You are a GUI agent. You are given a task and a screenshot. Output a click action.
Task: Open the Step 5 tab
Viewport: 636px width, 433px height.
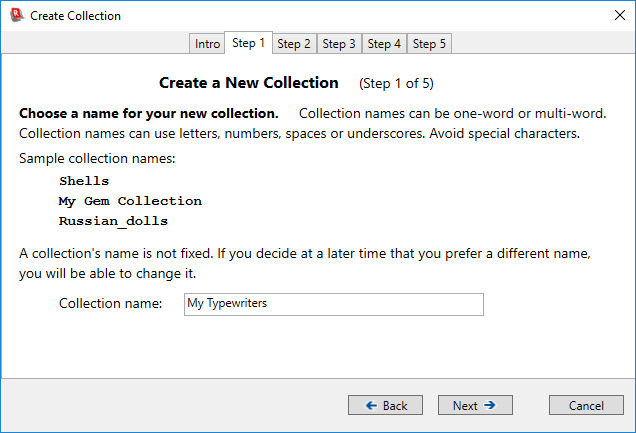[430, 44]
